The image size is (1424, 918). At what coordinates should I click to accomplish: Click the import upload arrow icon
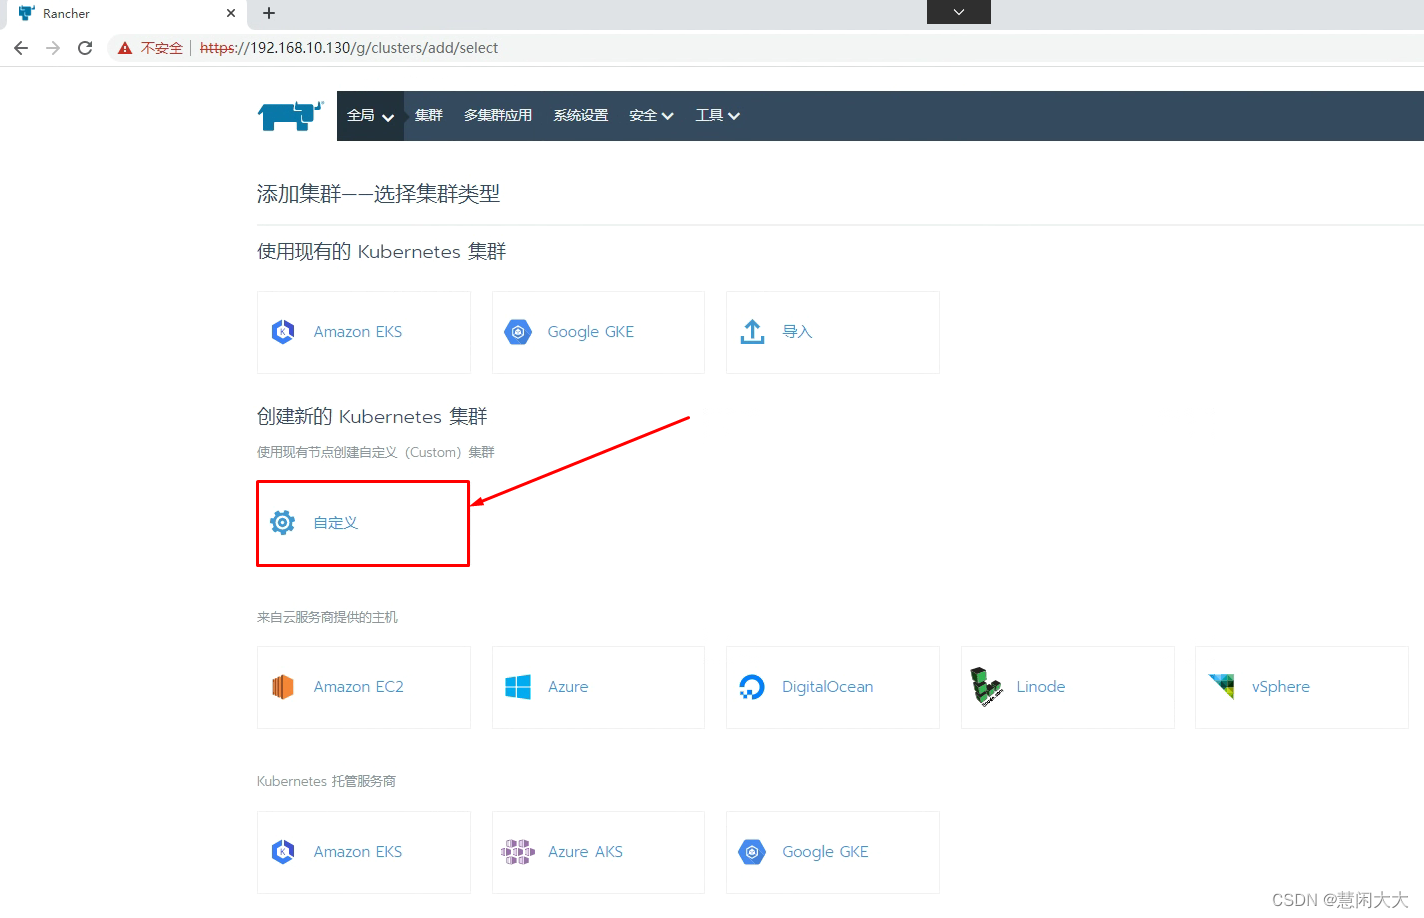[752, 332]
